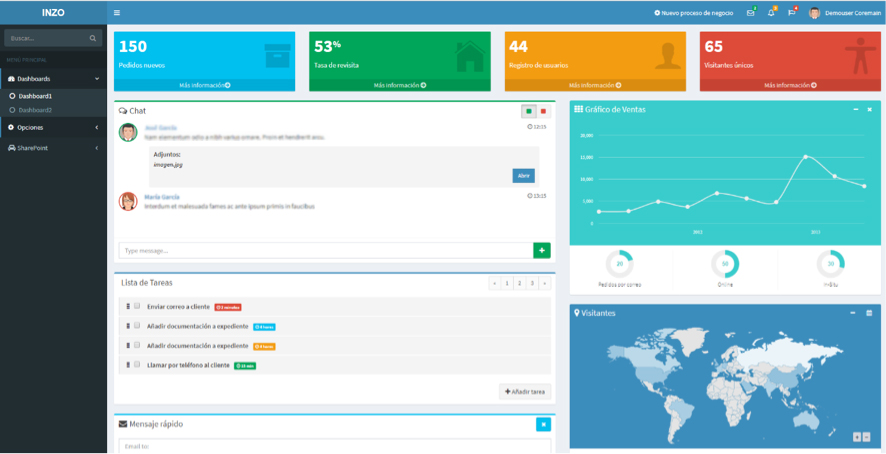The width and height of the screenshot is (886, 454).
Task: Go to task list page 2
Action: click(x=520, y=283)
